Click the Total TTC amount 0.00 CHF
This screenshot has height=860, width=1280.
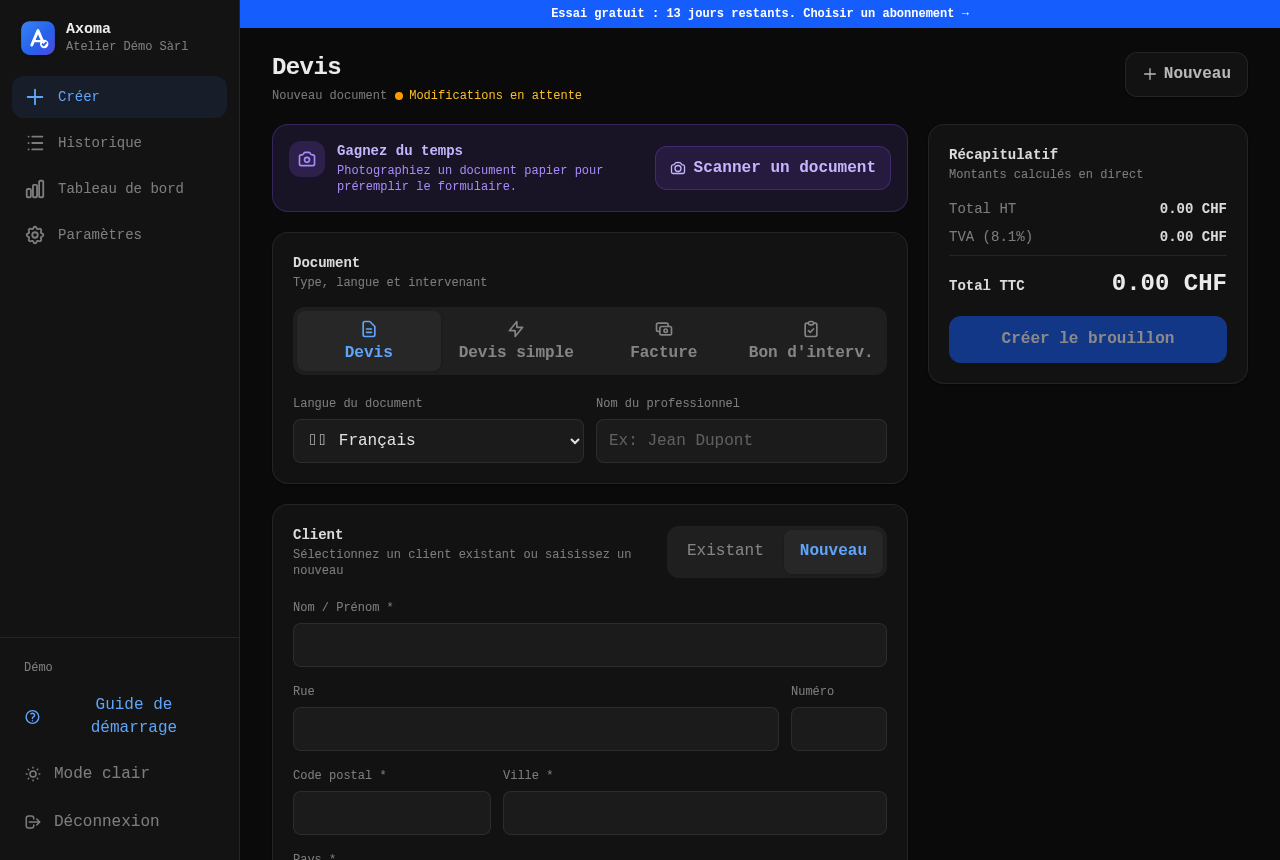click(x=1169, y=284)
